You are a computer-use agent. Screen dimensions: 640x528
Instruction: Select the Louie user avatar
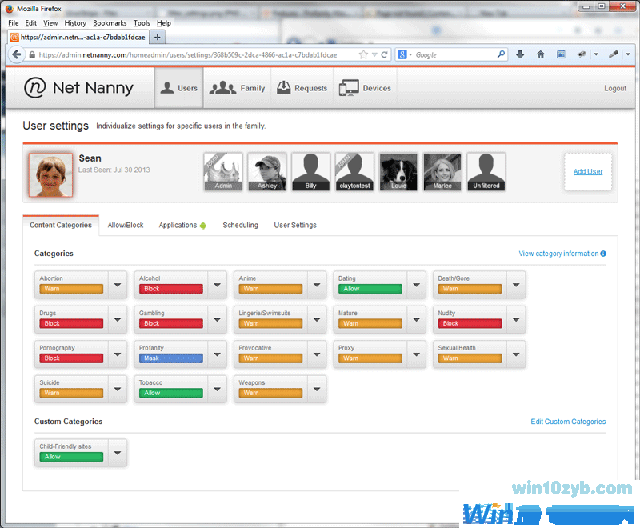[398, 172]
